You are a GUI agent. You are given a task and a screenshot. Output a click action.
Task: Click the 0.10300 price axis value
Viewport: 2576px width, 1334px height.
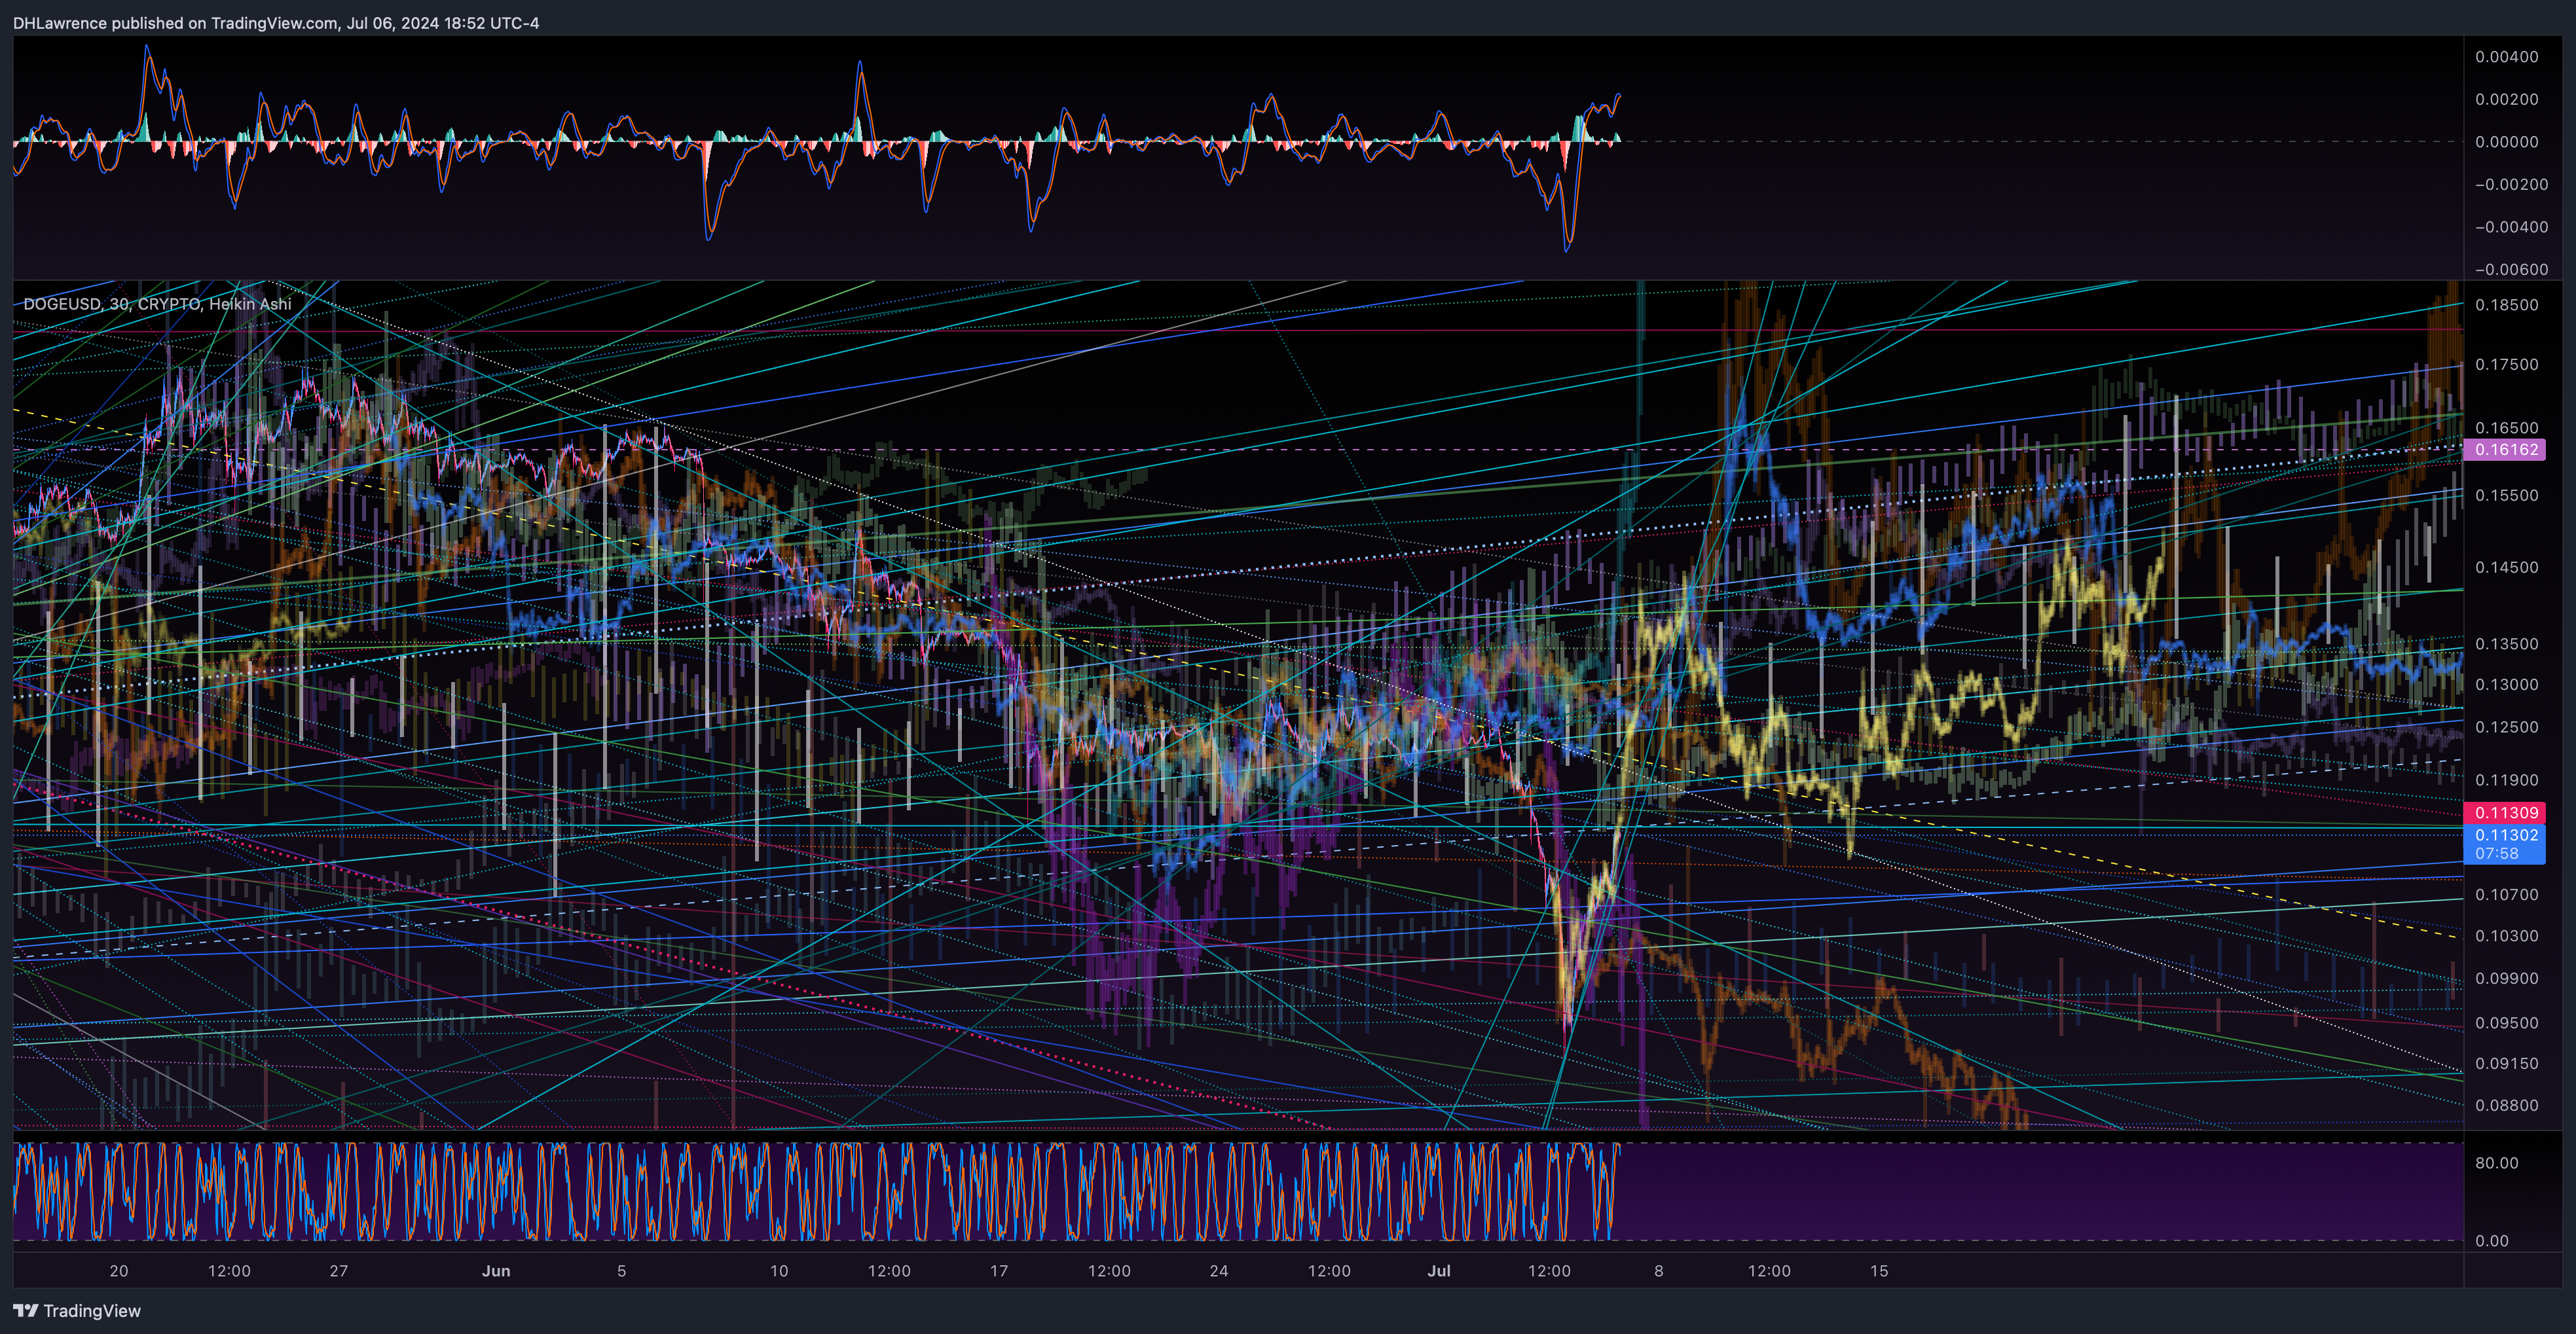(2506, 936)
